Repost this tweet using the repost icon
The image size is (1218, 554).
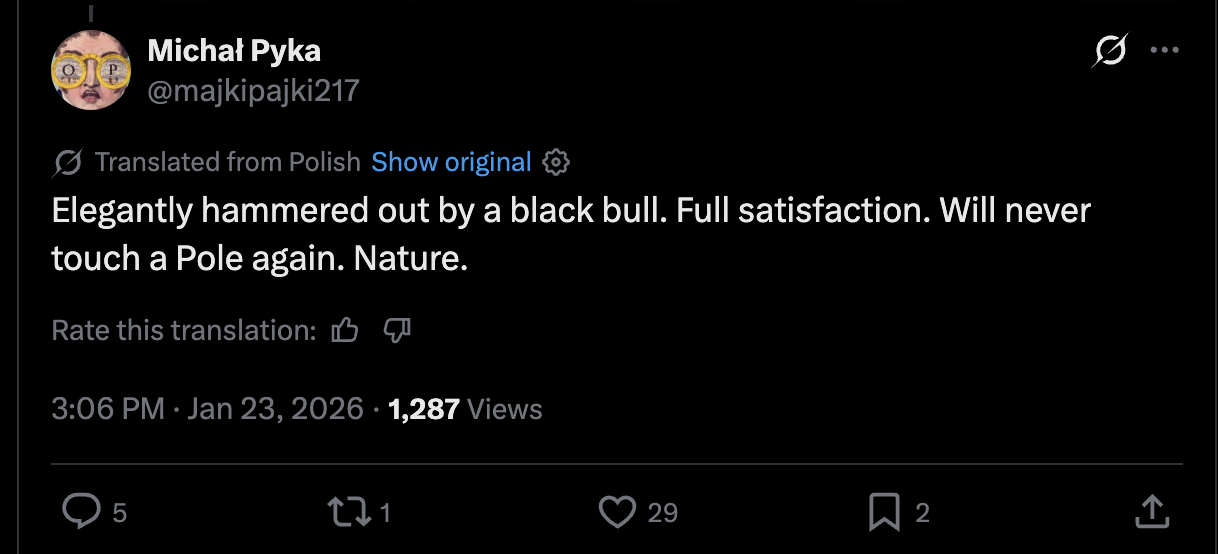tap(347, 513)
